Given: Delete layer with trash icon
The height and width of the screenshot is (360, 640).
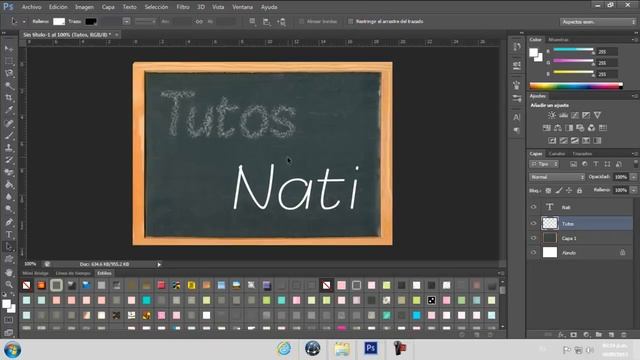Looking at the screenshot, I should (x=624, y=335).
